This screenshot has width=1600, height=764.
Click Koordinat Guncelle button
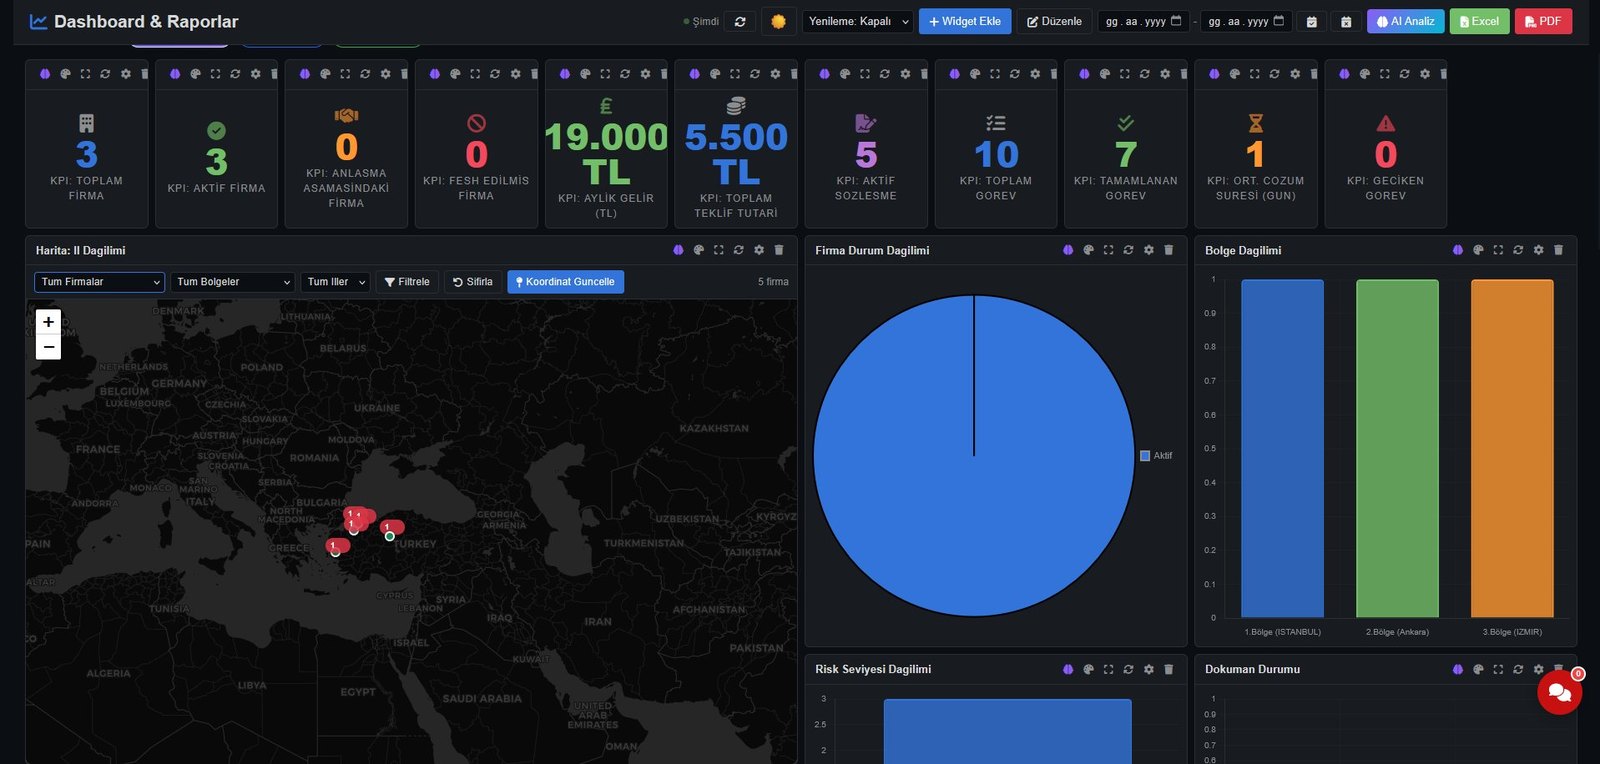(x=565, y=282)
